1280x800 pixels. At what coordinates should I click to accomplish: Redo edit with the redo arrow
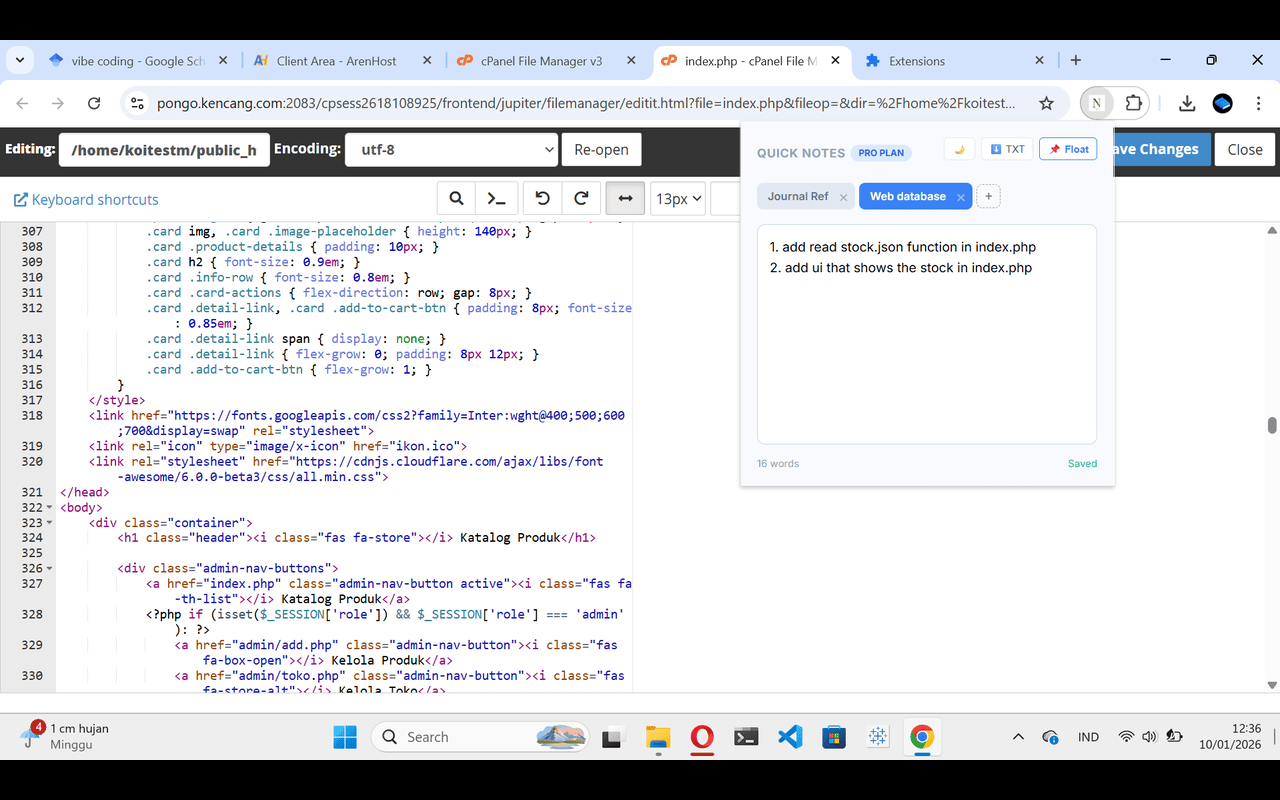[581, 199]
